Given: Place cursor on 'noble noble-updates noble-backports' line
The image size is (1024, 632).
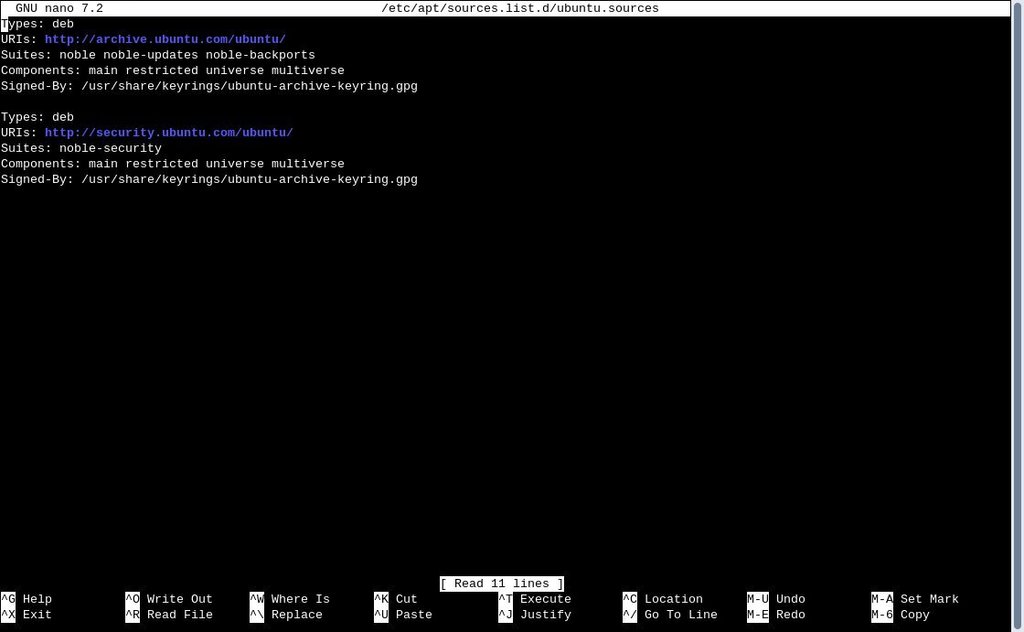Looking at the screenshot, I should point(158,55).
